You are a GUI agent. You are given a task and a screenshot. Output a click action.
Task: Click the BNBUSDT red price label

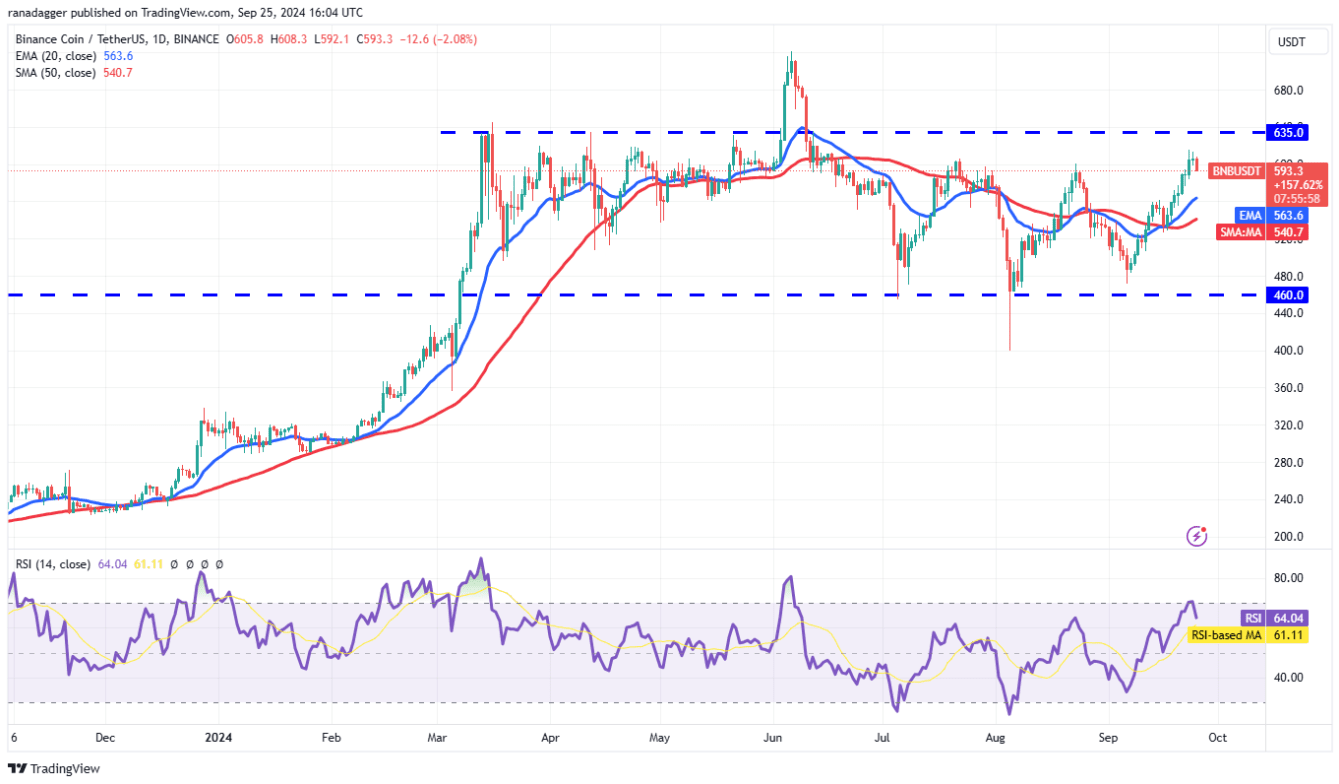(x=1238, y=171)
